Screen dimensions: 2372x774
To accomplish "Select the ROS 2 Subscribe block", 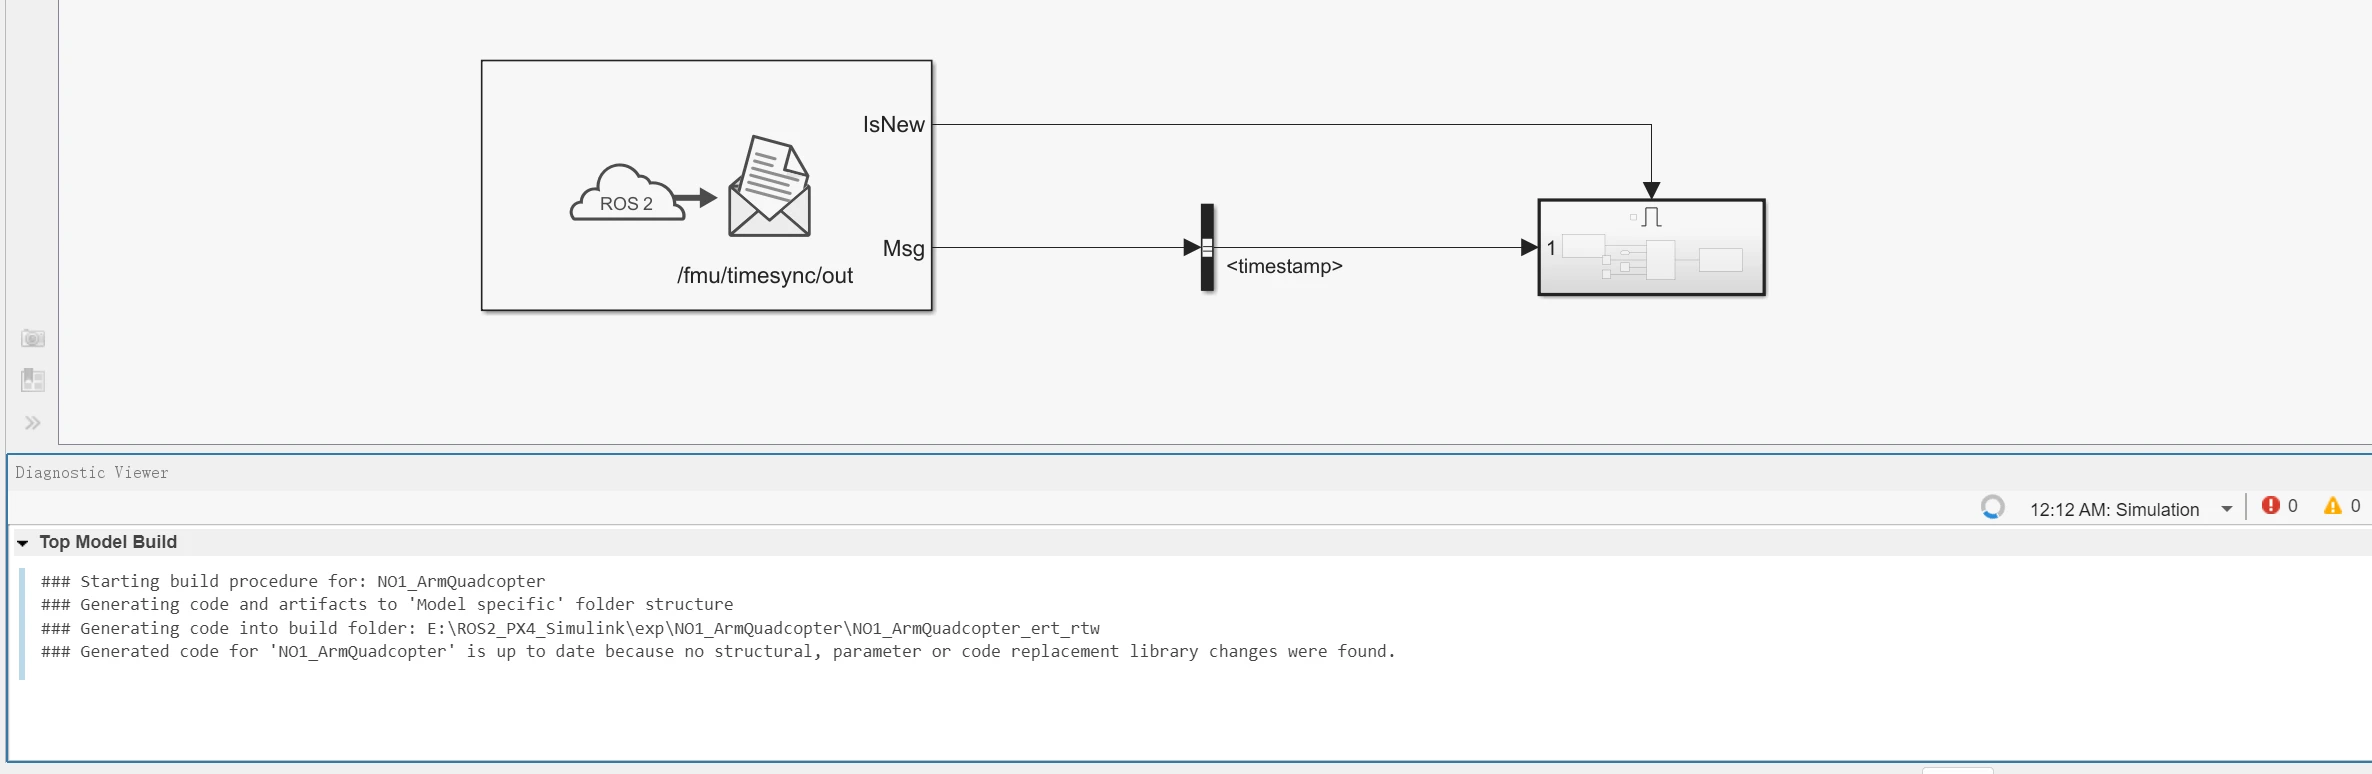I will tap(706, 185).
